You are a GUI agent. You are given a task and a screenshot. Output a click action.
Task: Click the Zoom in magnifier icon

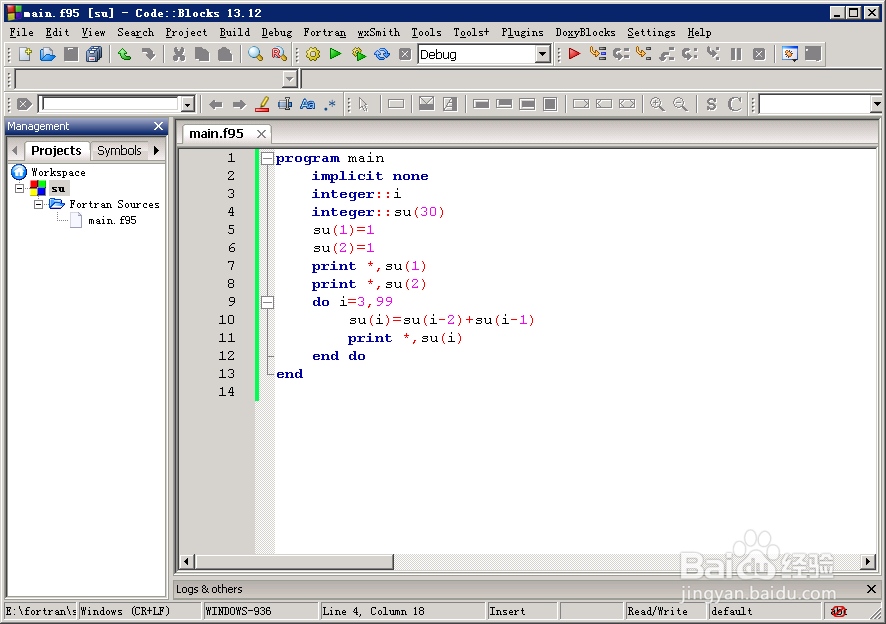pyautogui.click(x=657, y=104)
